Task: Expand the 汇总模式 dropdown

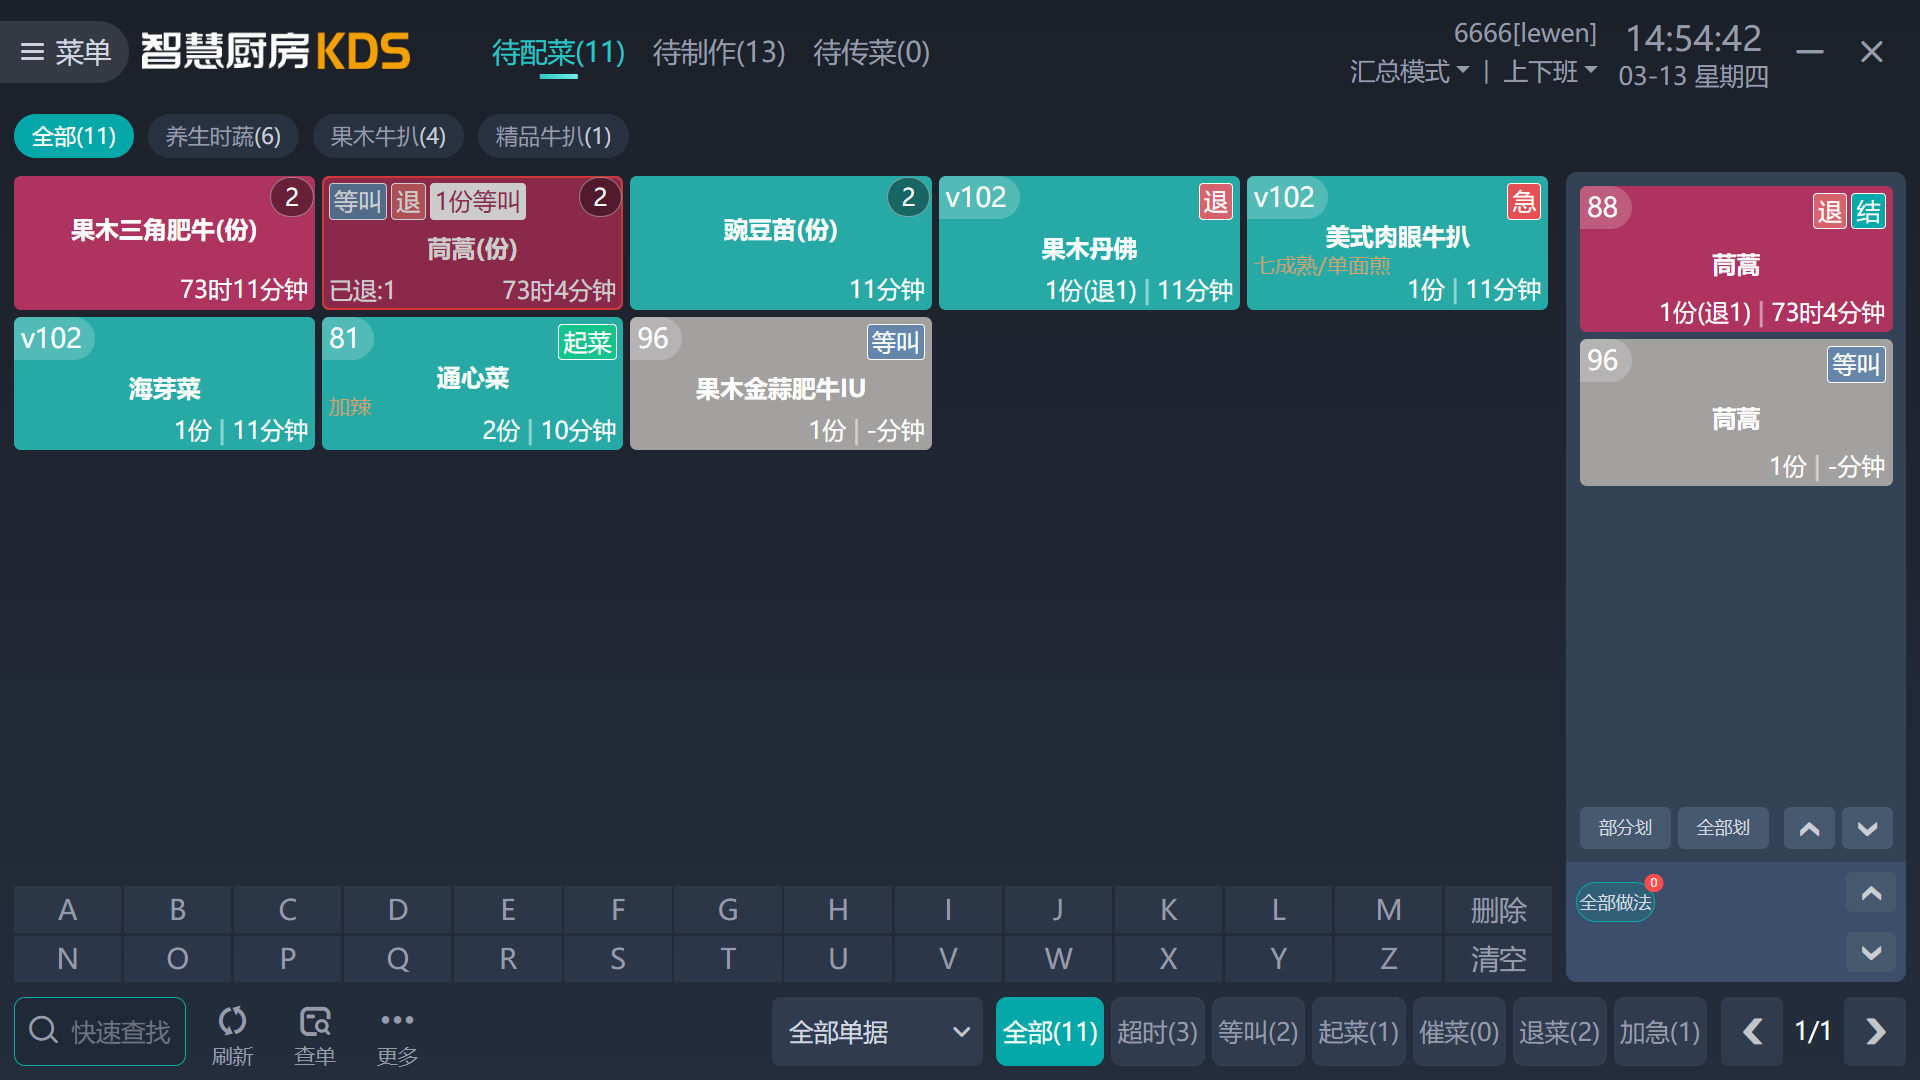Action: coord(1408,71)
